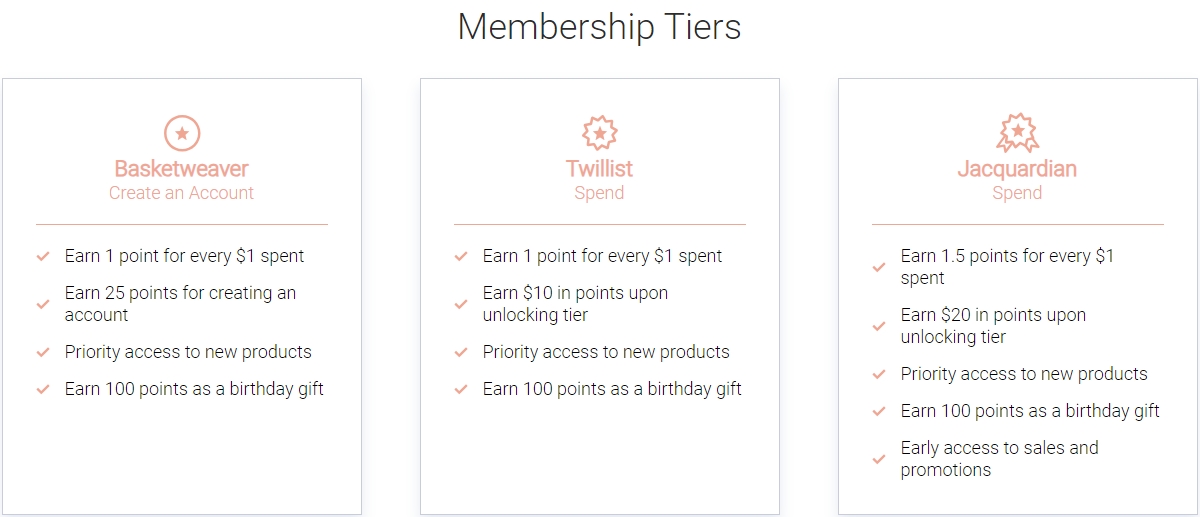Click 'Early access to sales and promotions' text
The width and height of the screenshot is (1200, 517).
1000,459
